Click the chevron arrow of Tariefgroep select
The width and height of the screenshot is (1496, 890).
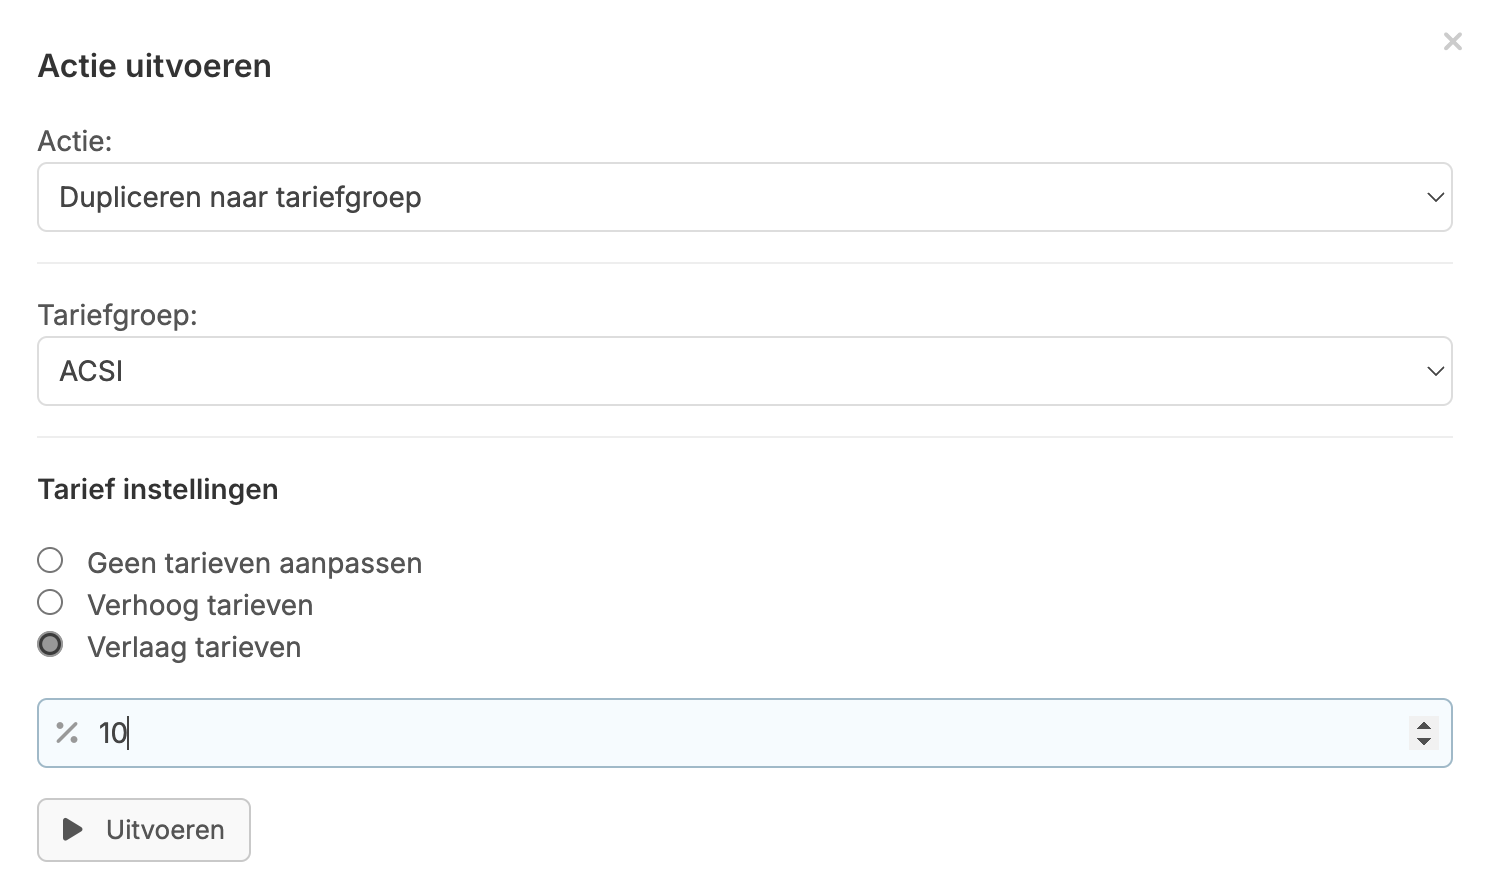pyautogui.click(x=1435, y=371)
